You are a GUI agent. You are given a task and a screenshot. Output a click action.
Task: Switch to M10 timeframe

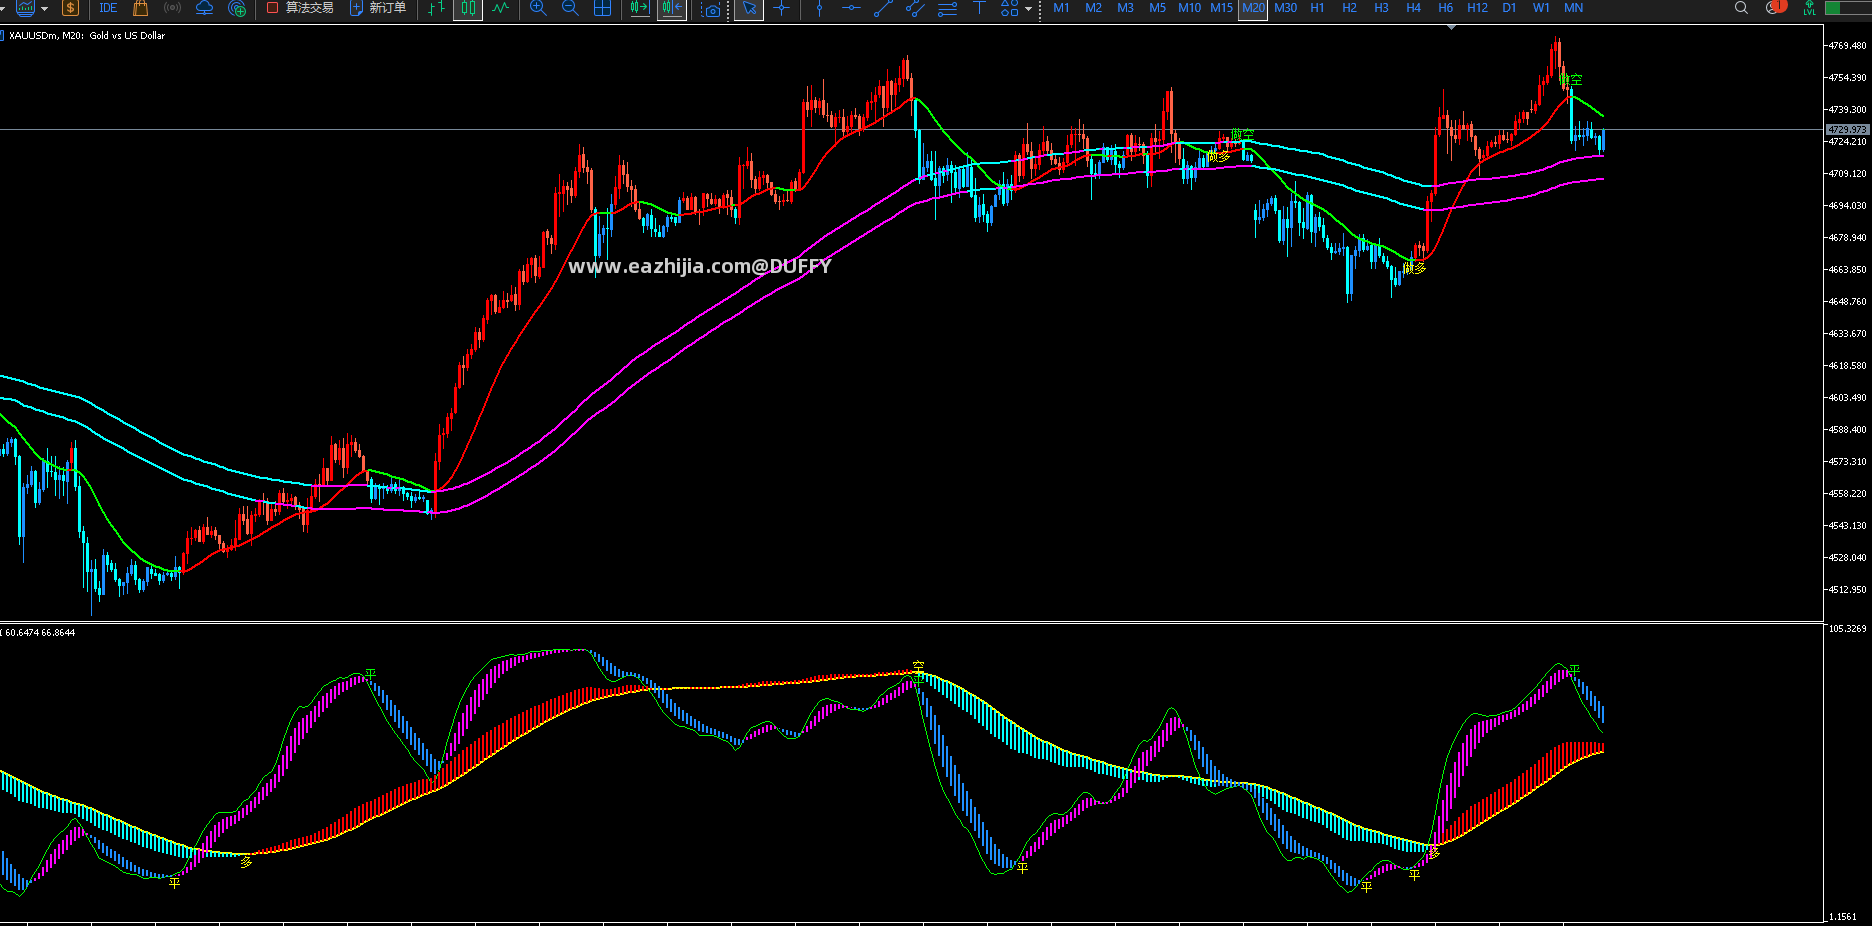click(x=1189, y=8)
